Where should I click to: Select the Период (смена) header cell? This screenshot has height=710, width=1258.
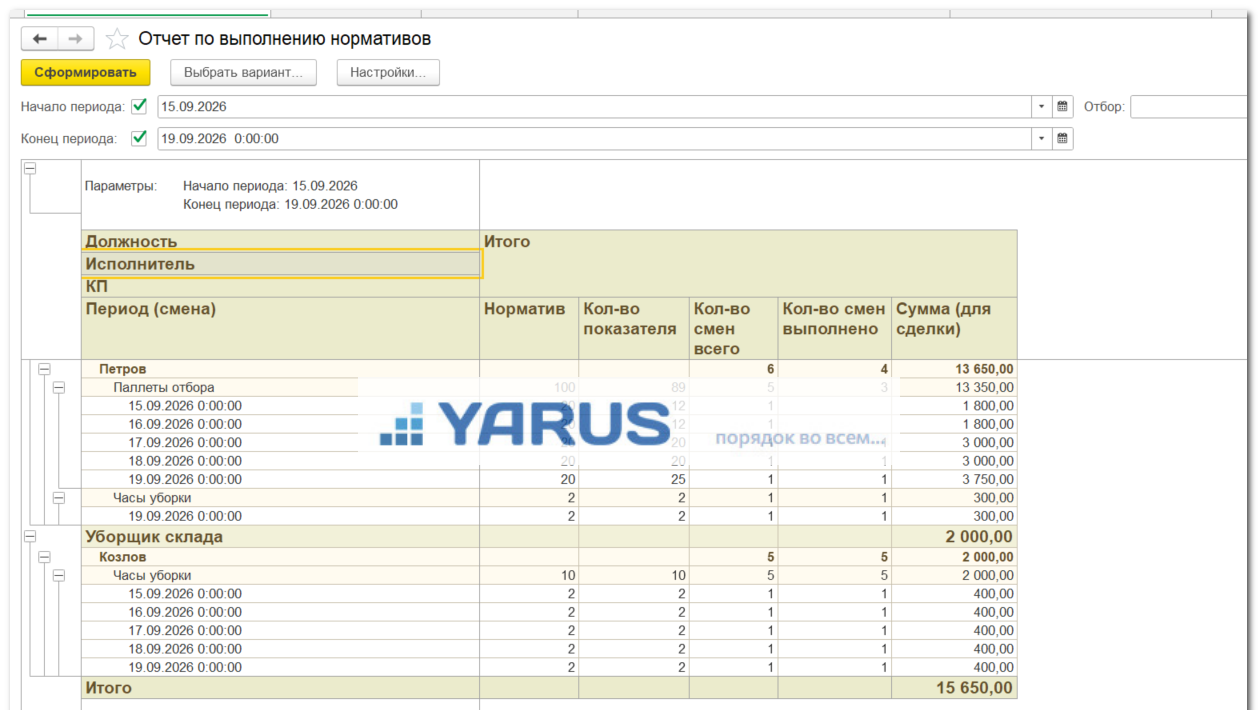click(280, 328)
